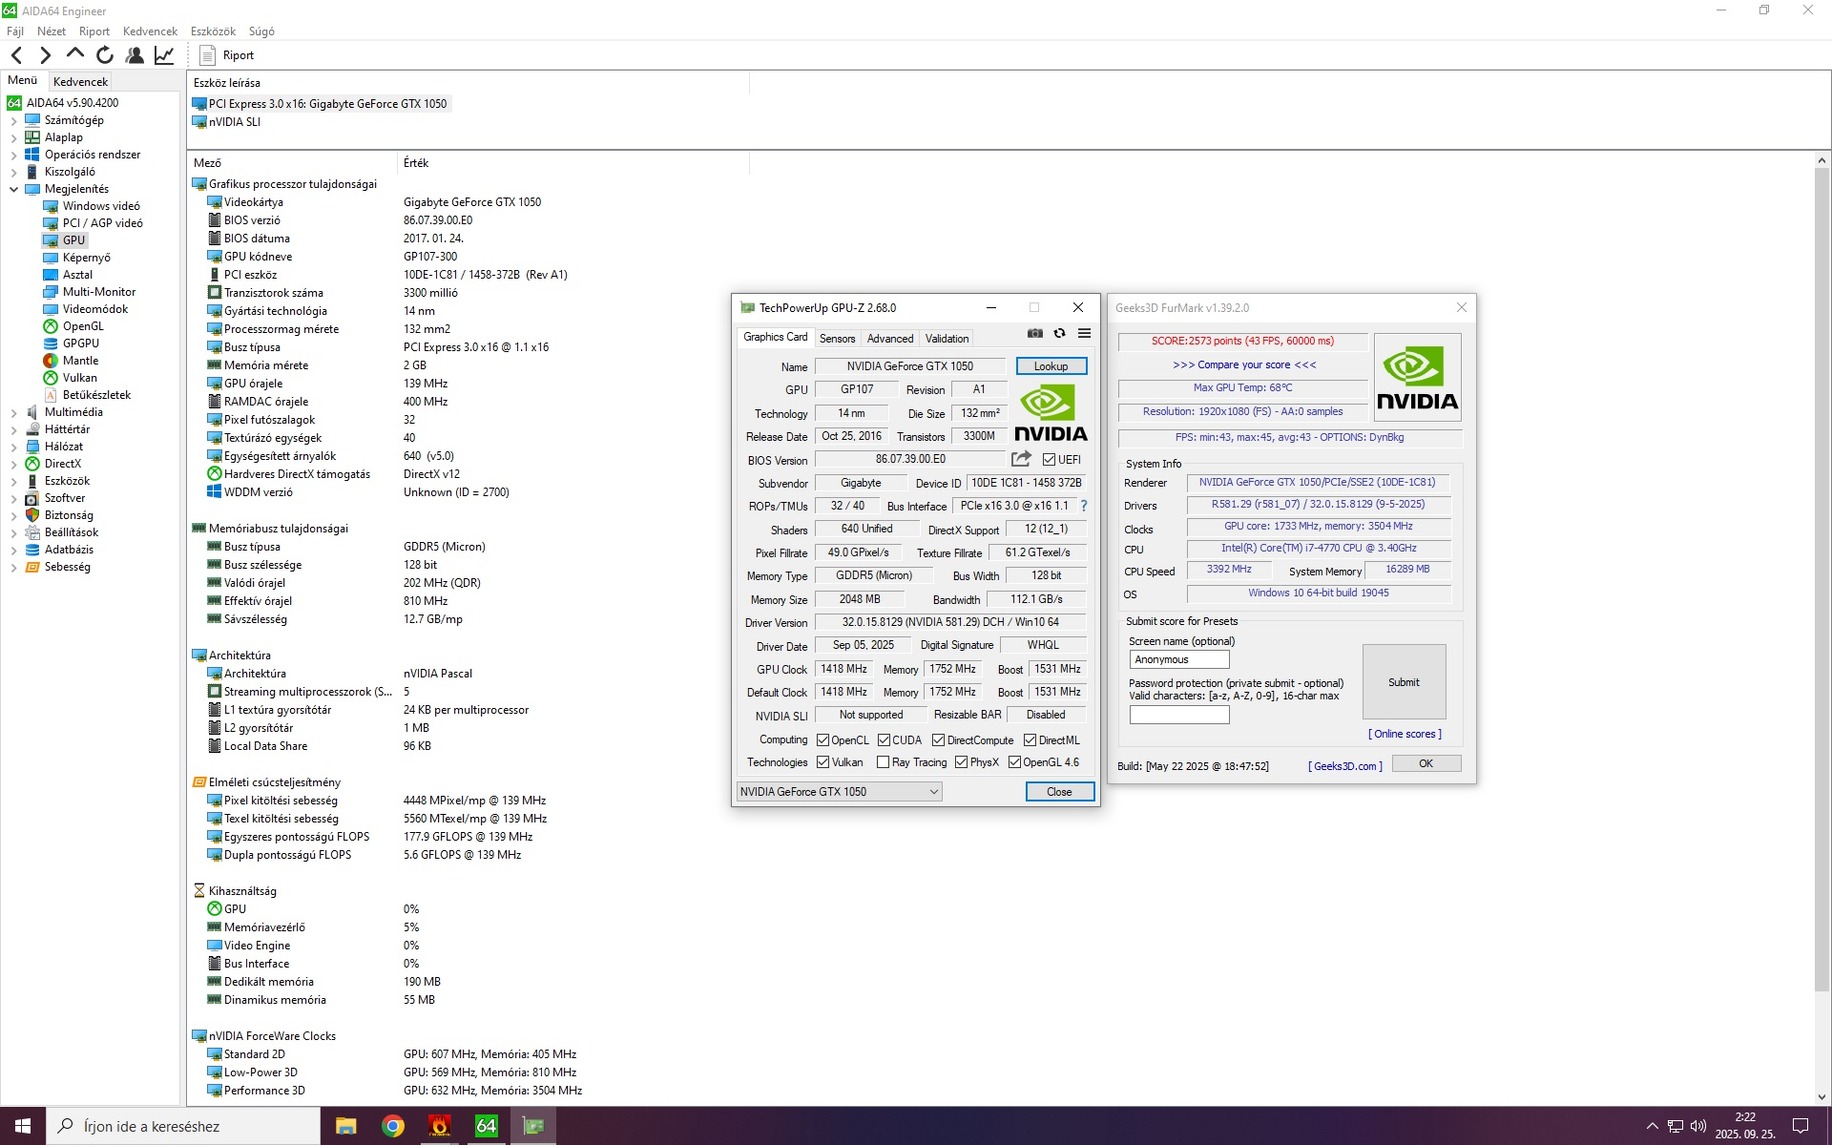The width and height of the screenshot is (1832, 1145).
Task: Open the Nézet menu
Action: click(x=51, y=31)
